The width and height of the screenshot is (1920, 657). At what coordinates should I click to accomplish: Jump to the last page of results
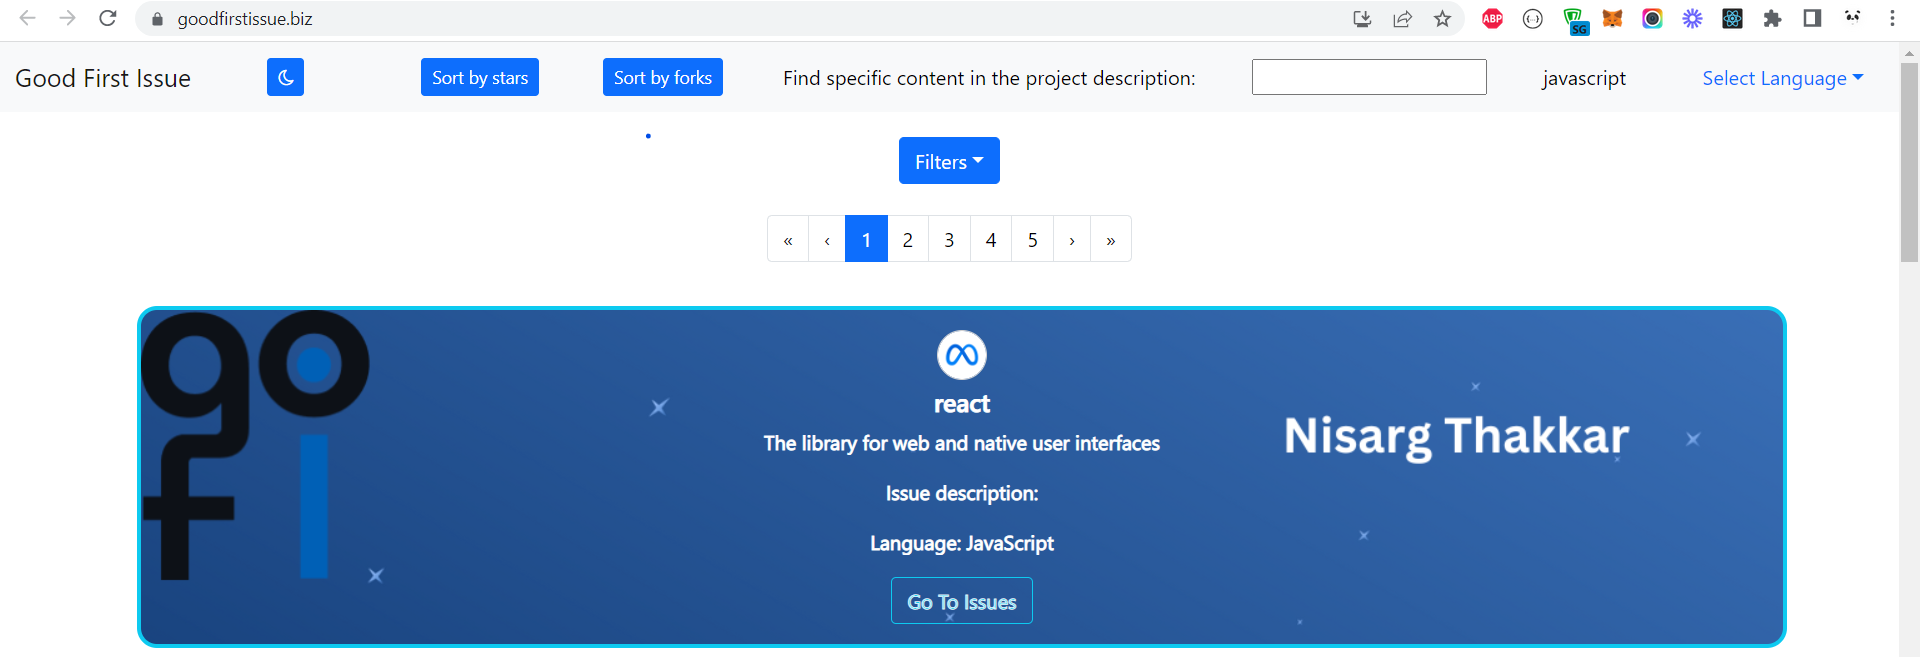pyautogui.click(x=1111, y=239)
